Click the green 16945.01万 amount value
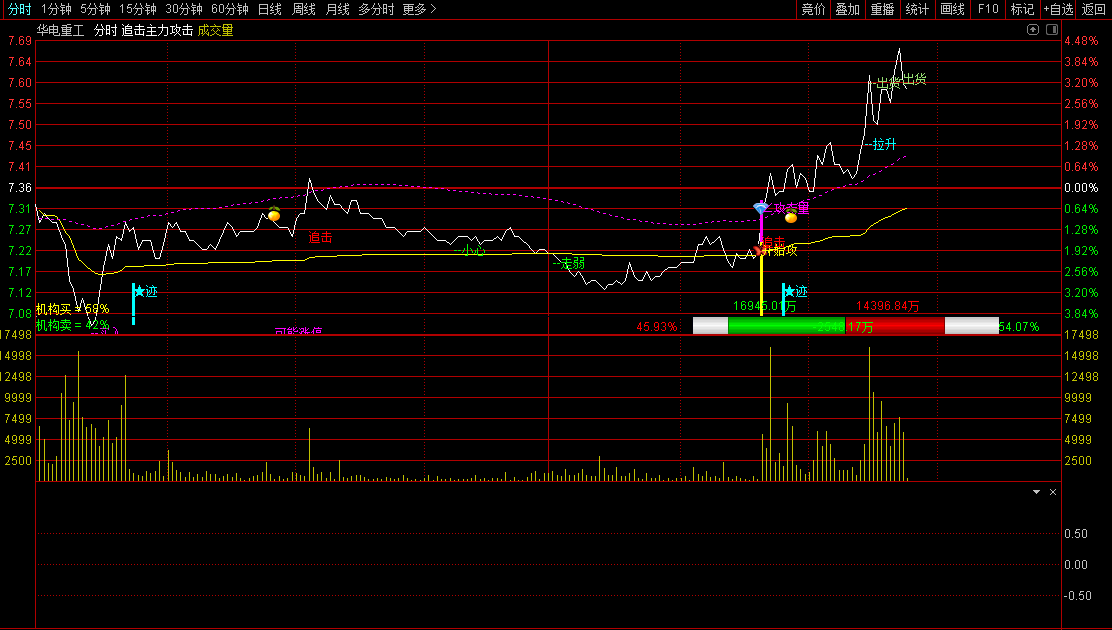1112x630 pixels. [764, 306]
